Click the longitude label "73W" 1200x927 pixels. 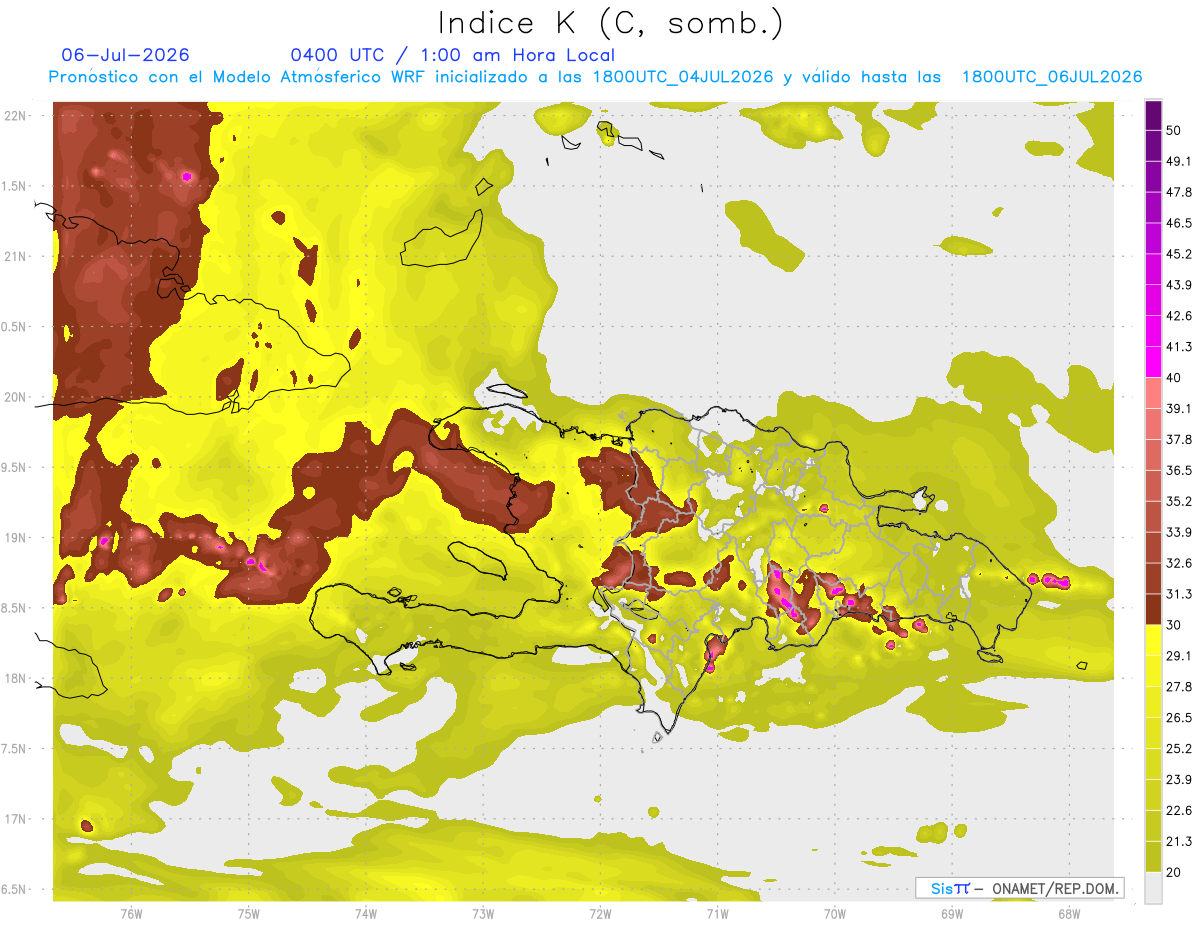pyautogui.click(x=483, y=913)
